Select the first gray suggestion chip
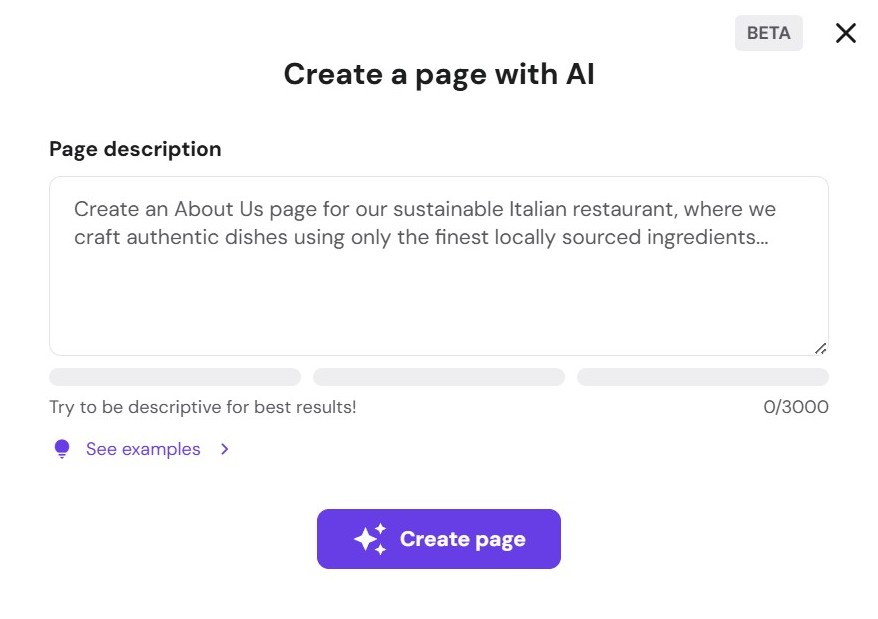The image size is (878, 619). (174, 376)
